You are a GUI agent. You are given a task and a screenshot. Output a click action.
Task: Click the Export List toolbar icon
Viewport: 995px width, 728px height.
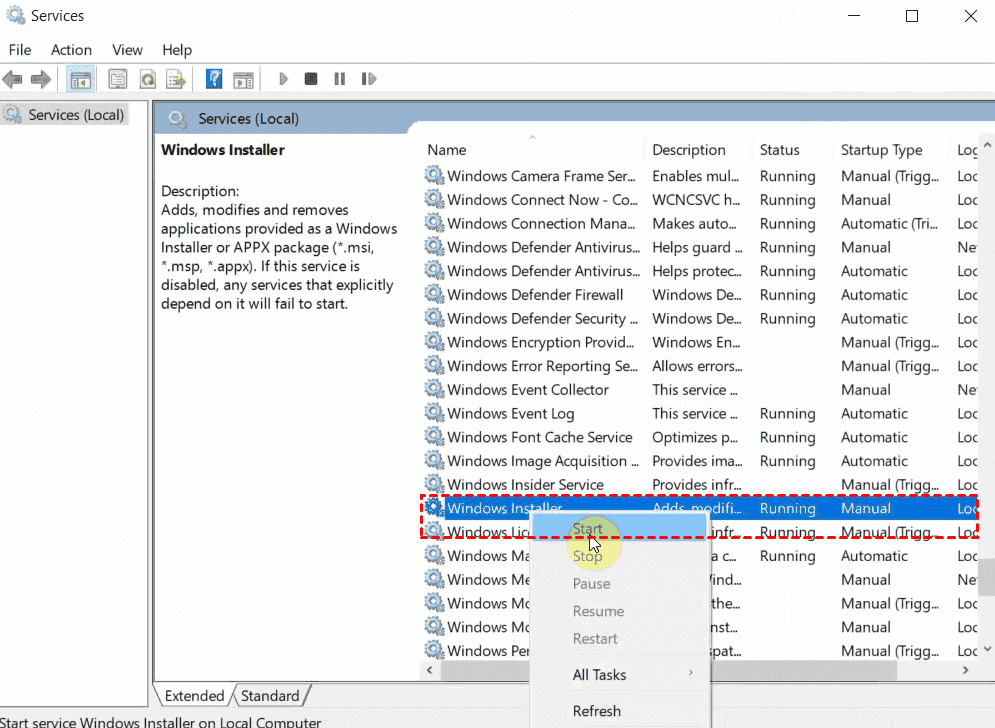pos(176,79)
